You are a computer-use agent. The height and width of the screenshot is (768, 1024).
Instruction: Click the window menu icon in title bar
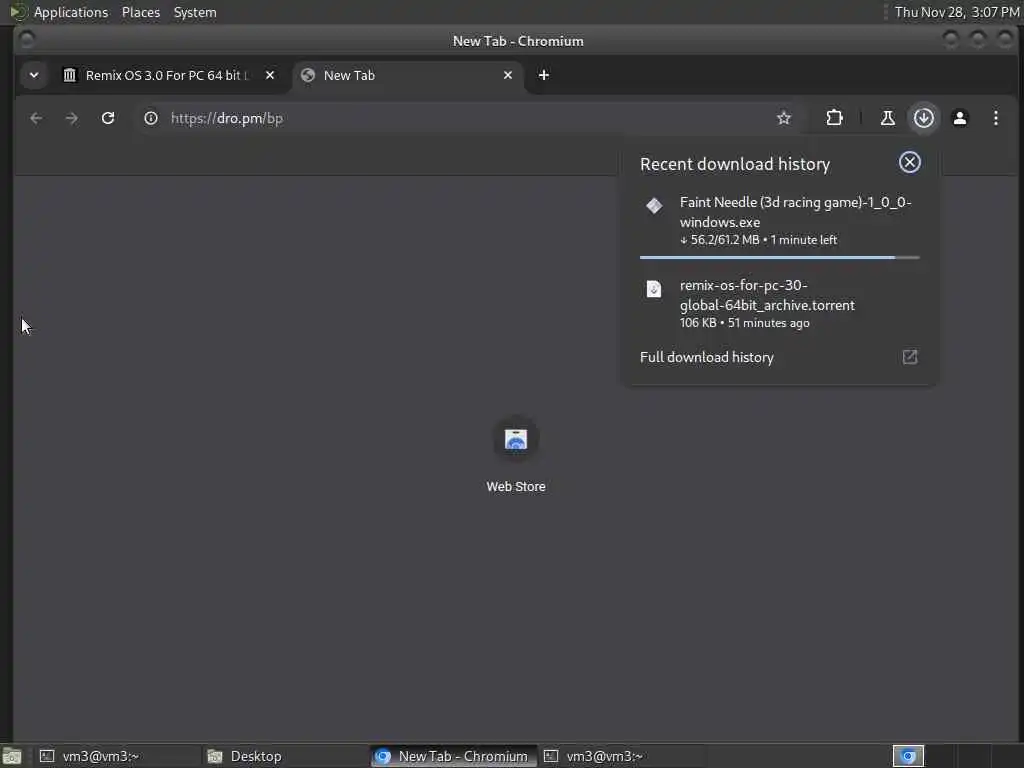point(27,40)
